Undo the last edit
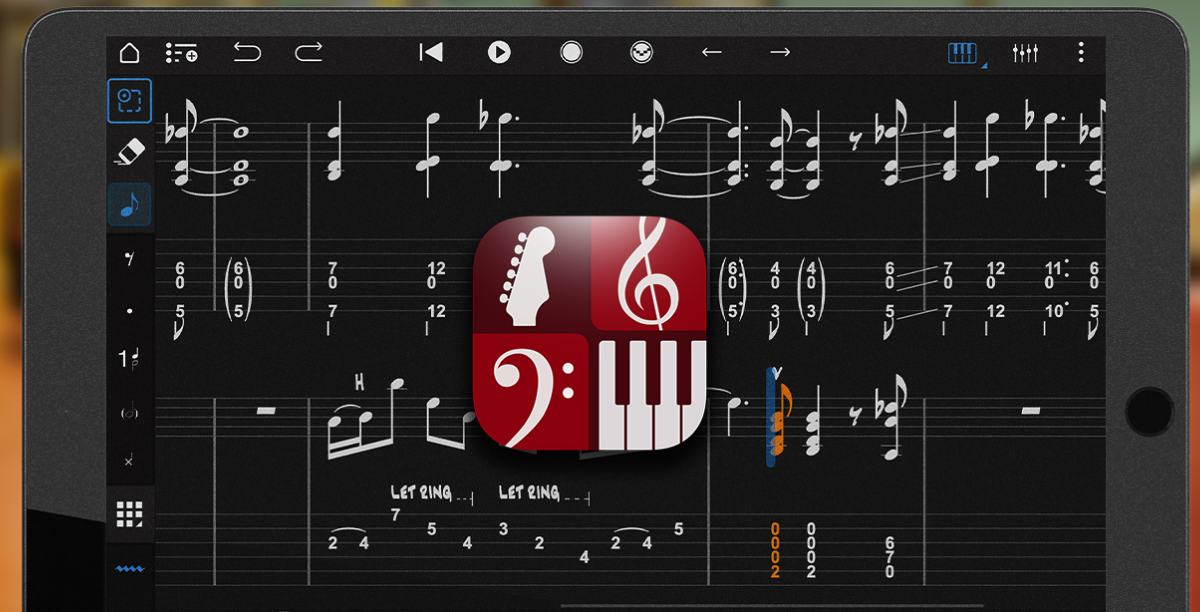1200x612 pixels. [247, 52]
